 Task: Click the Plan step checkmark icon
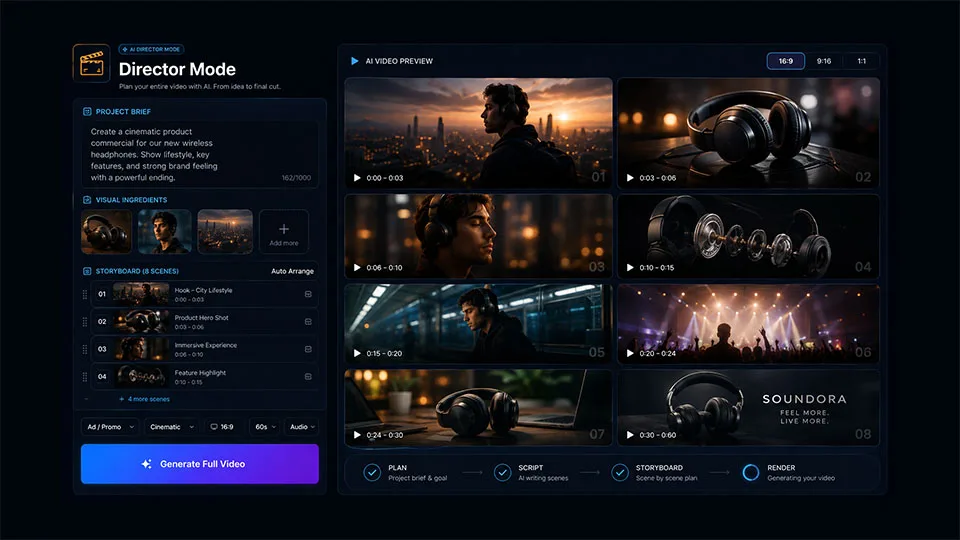coord(372,473)
